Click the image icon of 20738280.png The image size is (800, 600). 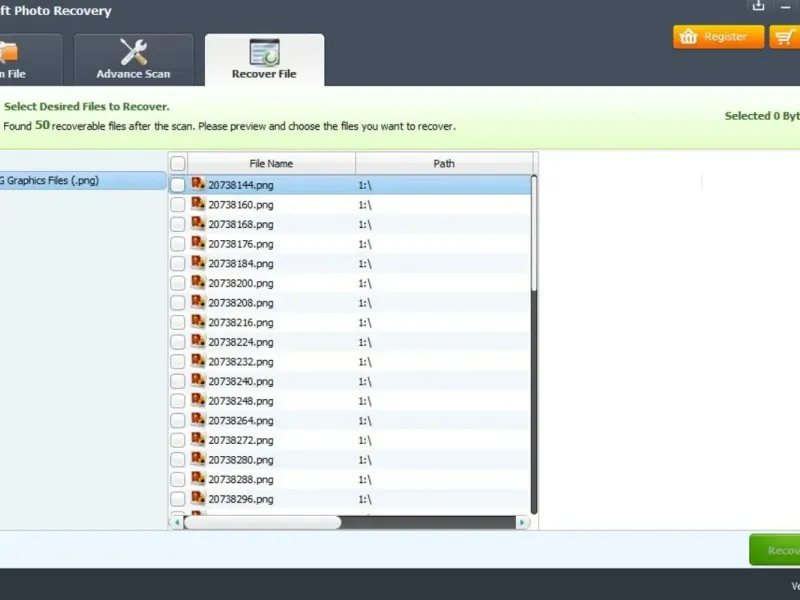[198, 459]
